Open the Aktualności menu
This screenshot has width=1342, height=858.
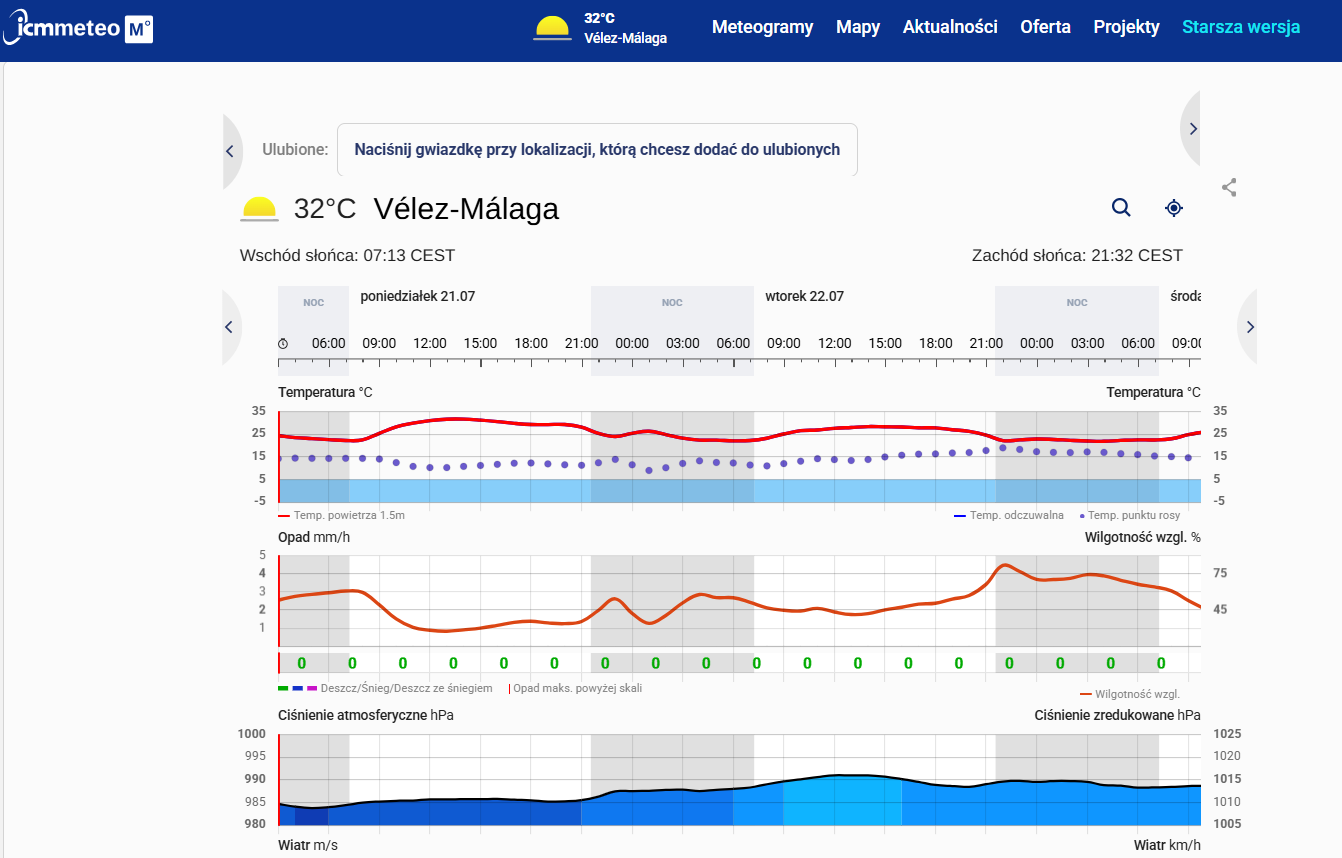950,27
